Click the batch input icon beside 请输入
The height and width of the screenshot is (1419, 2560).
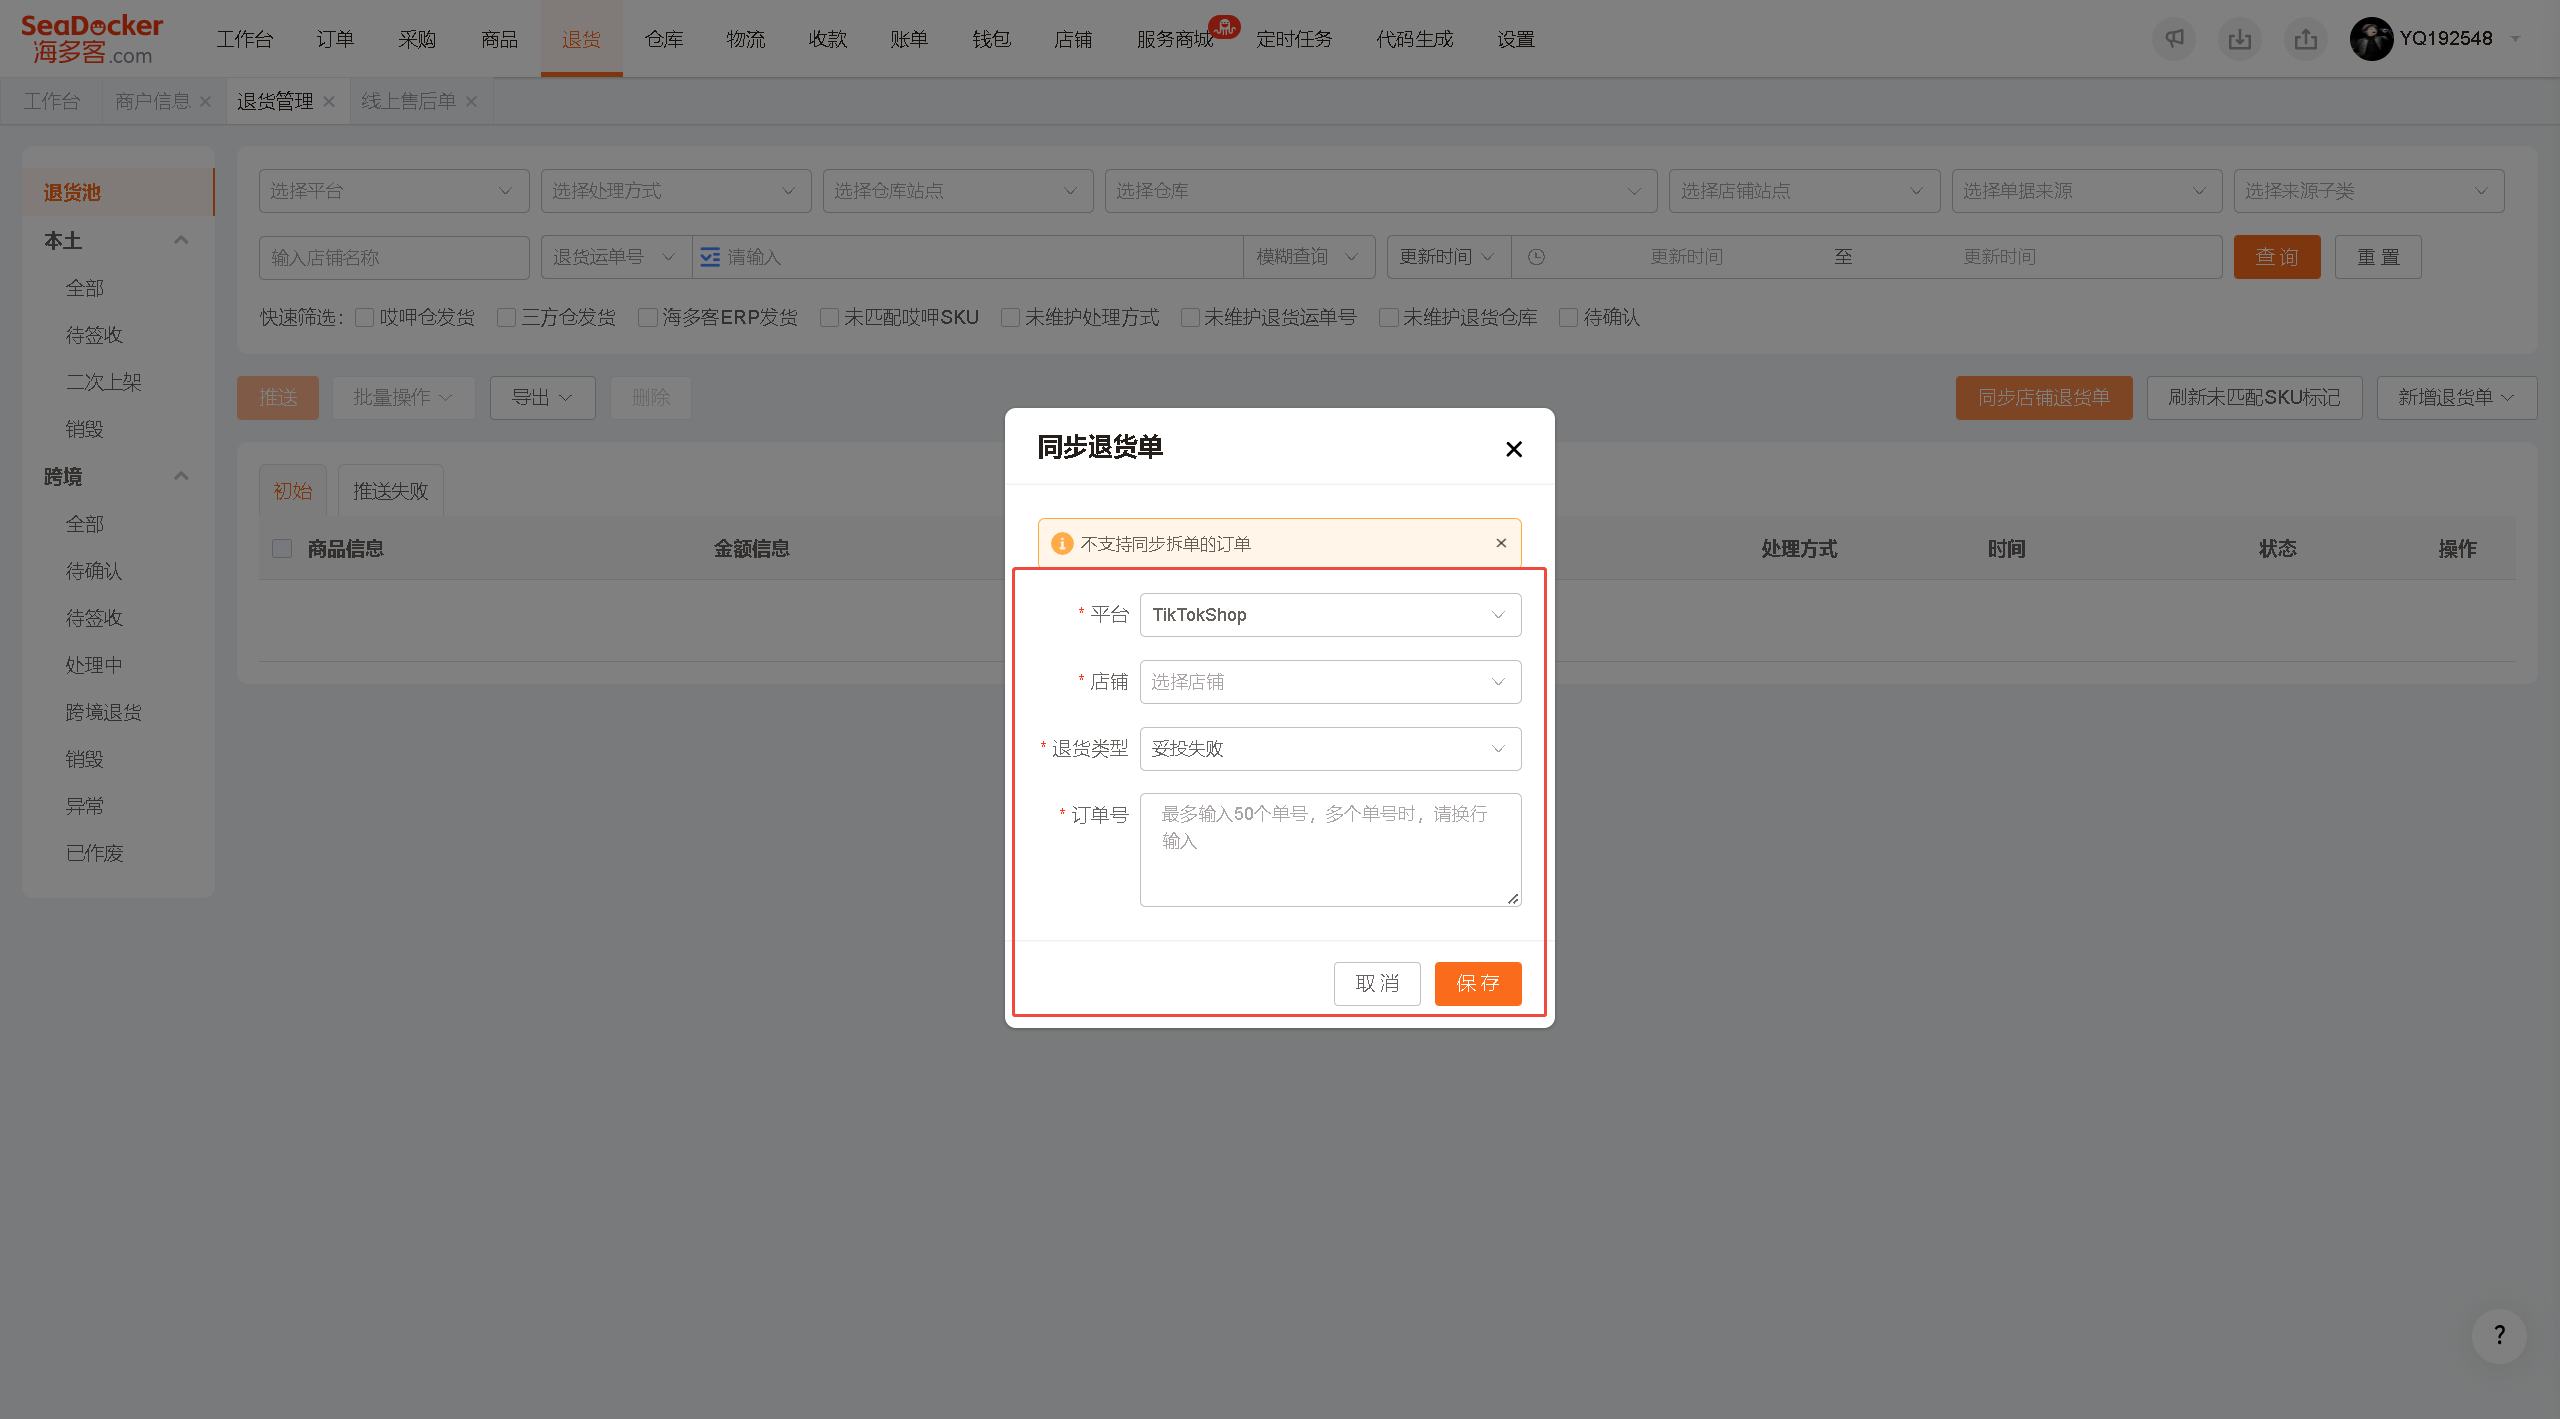[x=710, y=257]
